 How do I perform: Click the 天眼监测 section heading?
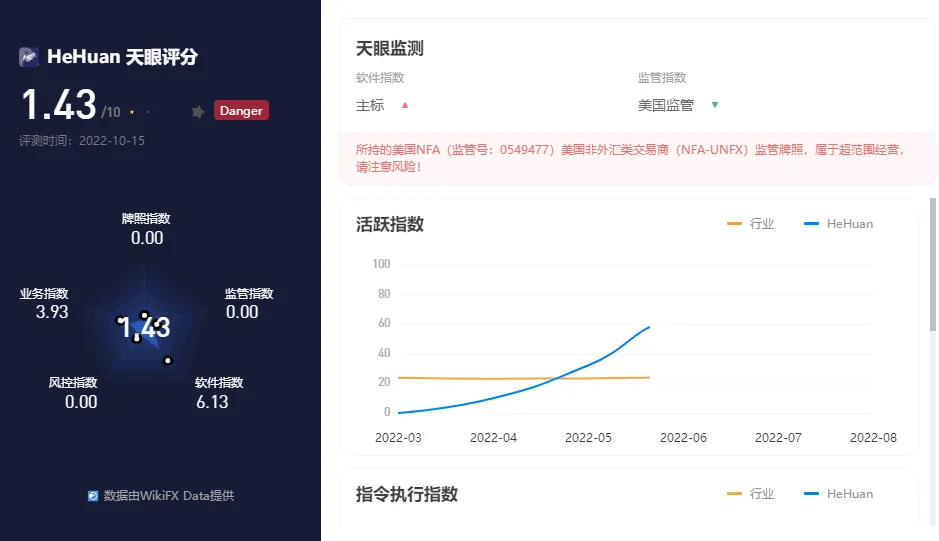tap(390, 49)
